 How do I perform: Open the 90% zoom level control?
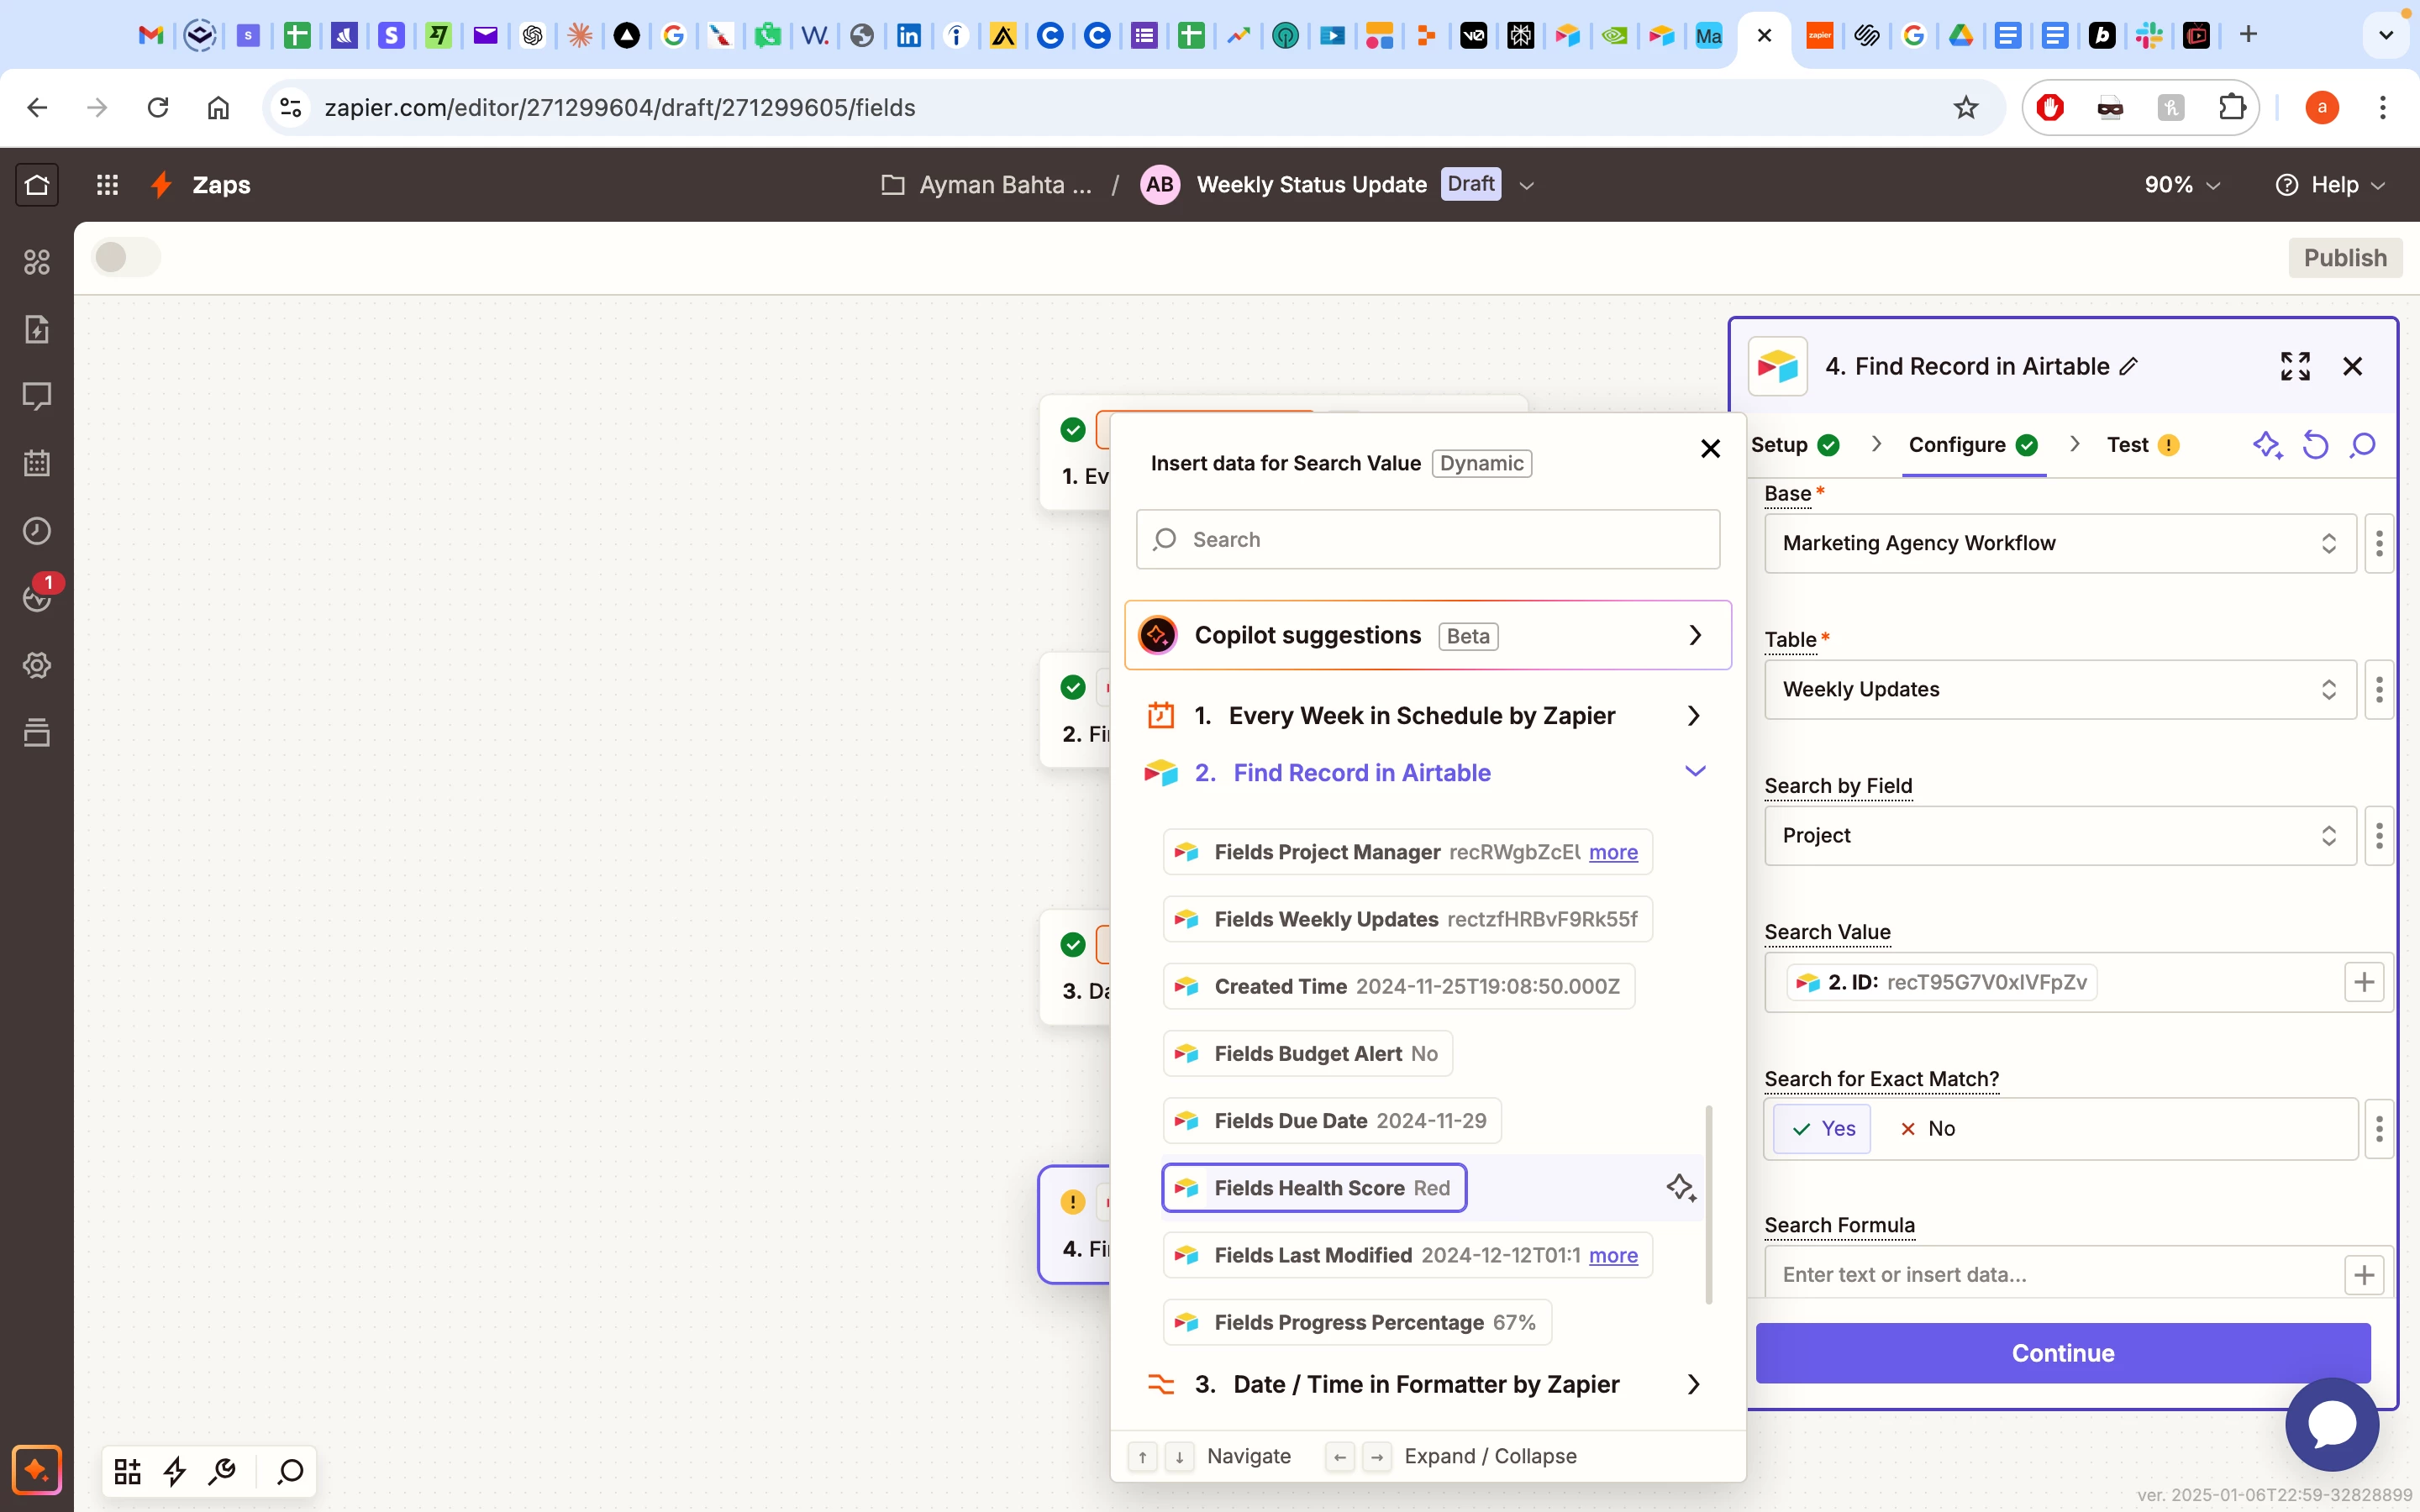(2181, 185)
